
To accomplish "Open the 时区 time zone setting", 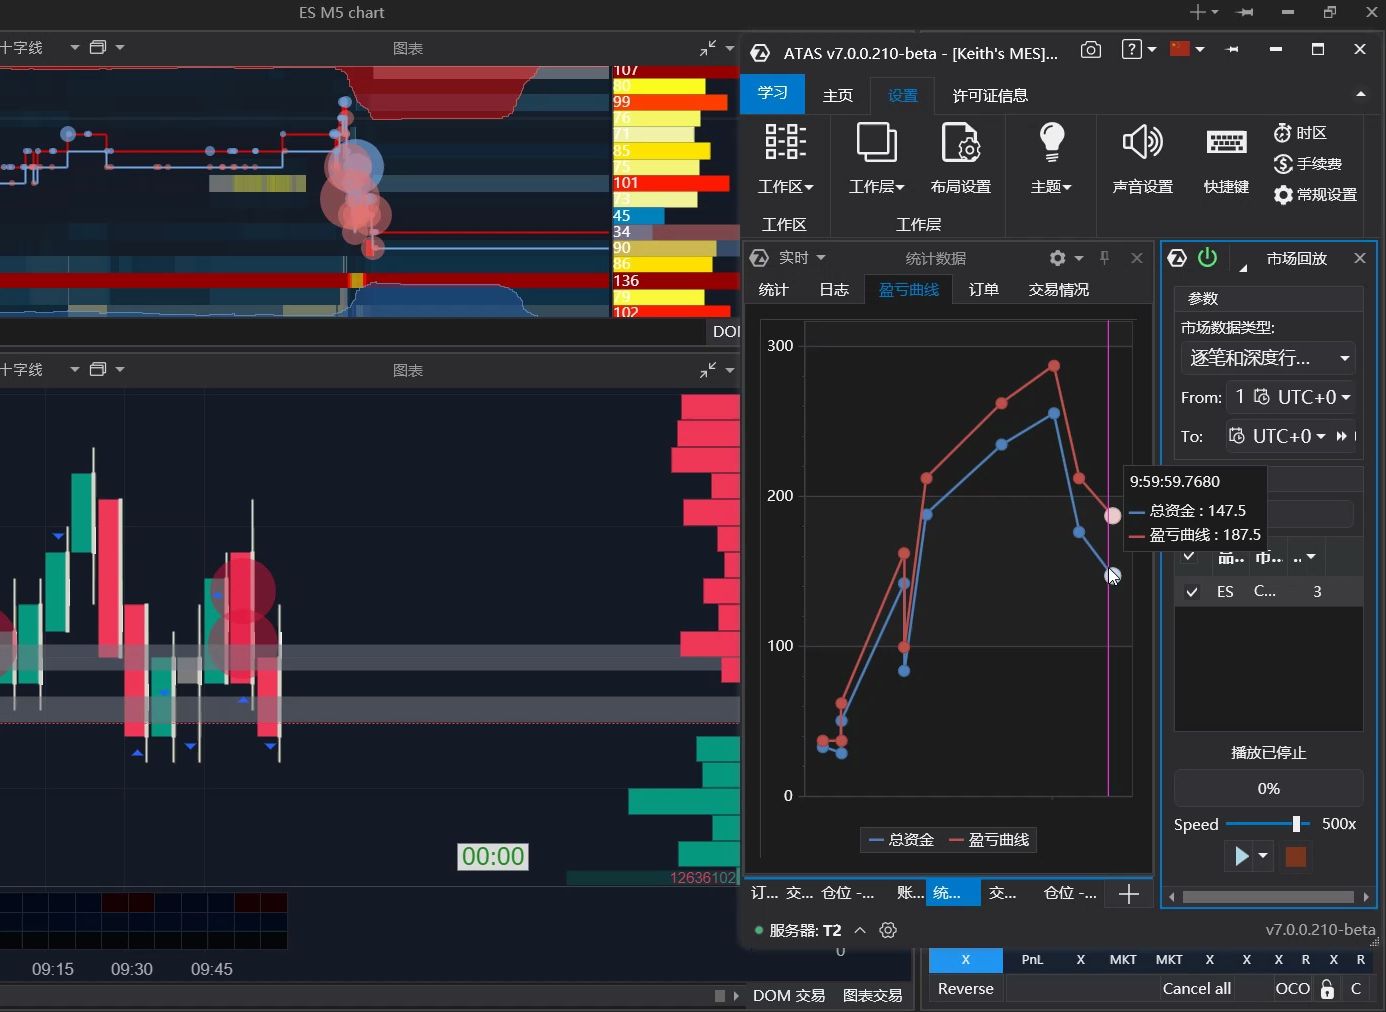I will 1300,133.
